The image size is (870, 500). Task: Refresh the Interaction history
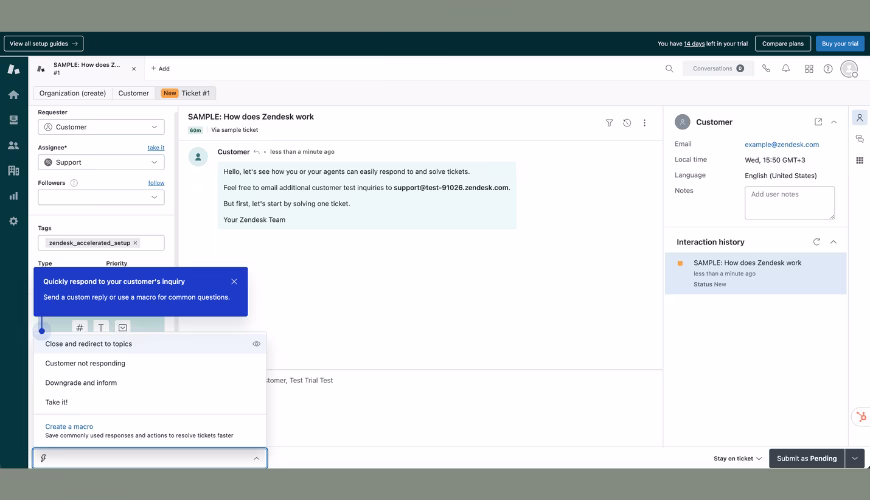(x=816, y=242)
